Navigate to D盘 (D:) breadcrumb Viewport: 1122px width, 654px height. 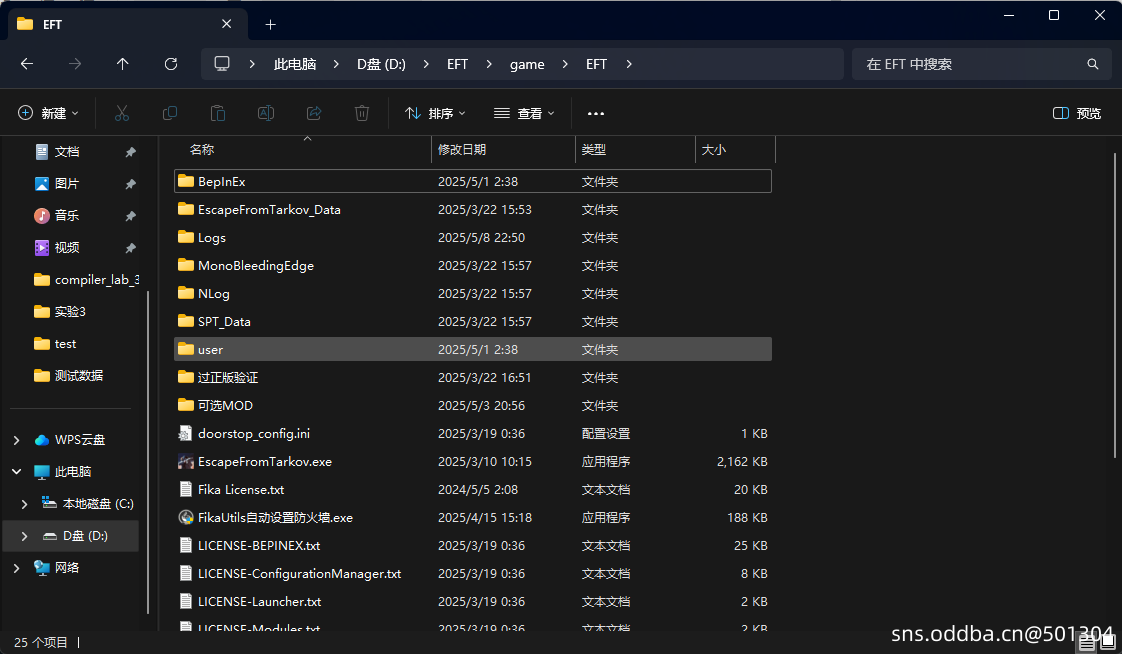coord(381,64)
